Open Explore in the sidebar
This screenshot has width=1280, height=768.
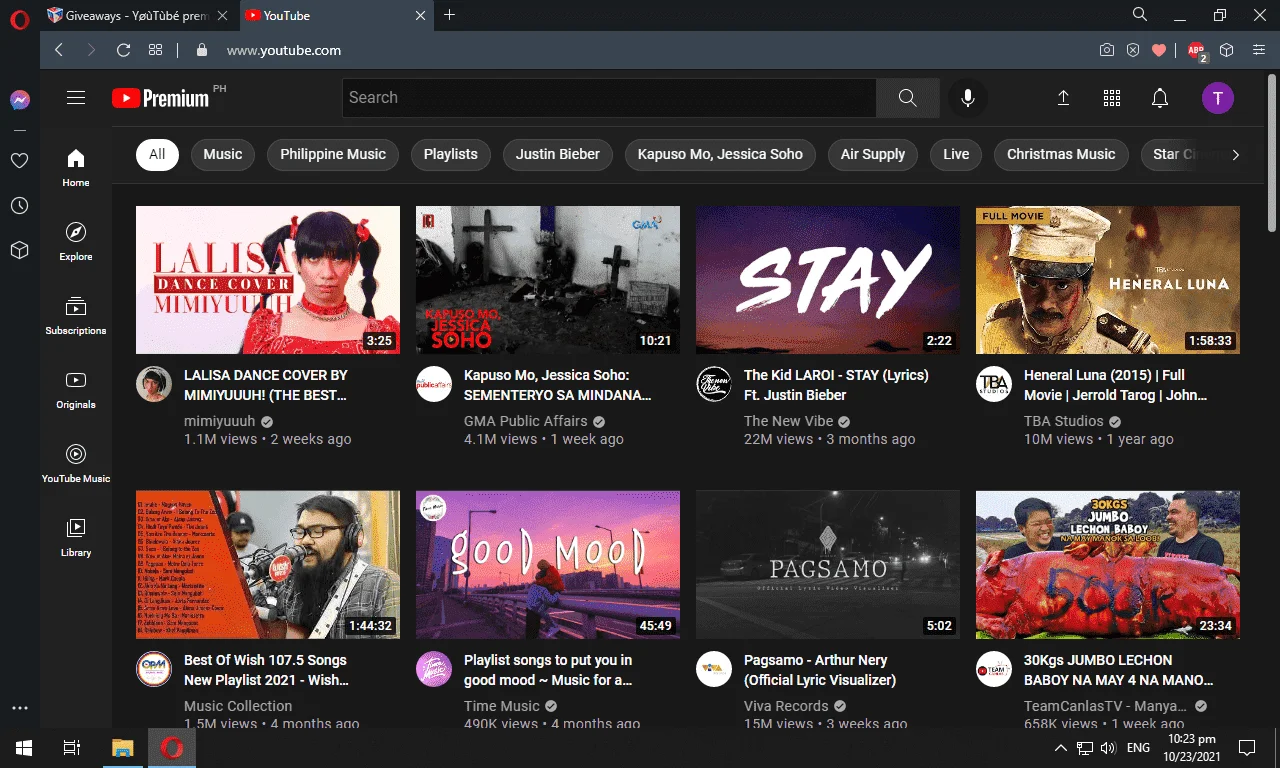coord(76,241)
